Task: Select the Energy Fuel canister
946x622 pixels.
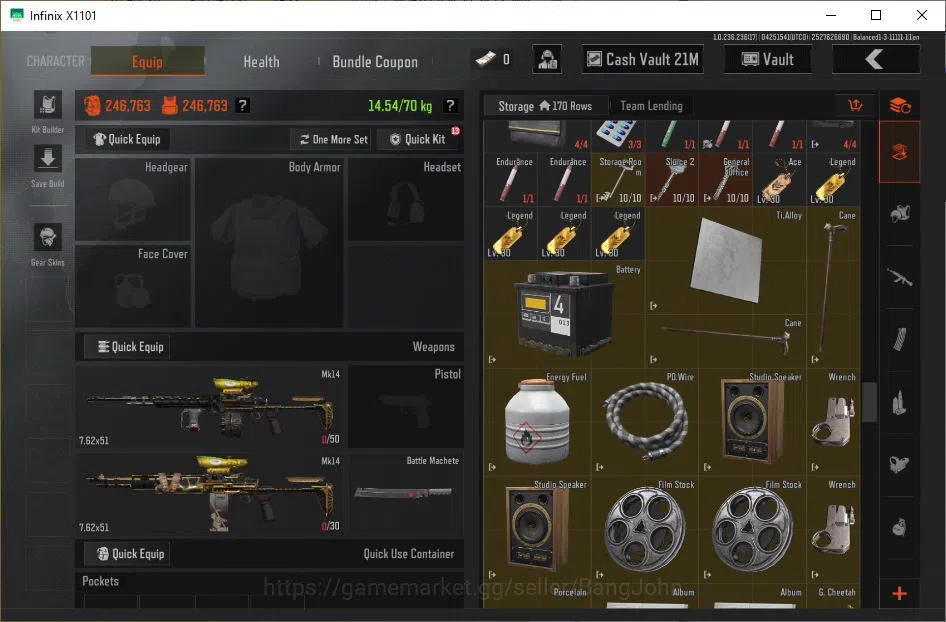Action: (538, 421)
